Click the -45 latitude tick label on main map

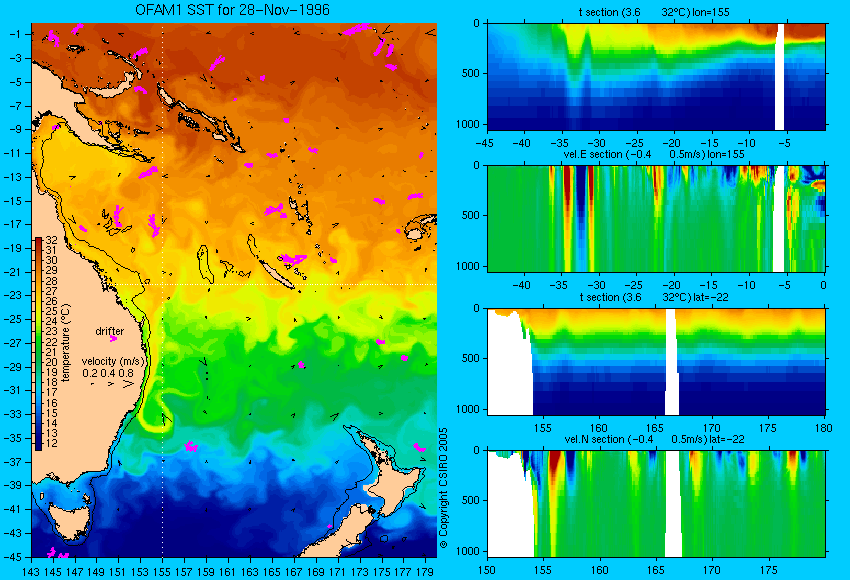13,557
